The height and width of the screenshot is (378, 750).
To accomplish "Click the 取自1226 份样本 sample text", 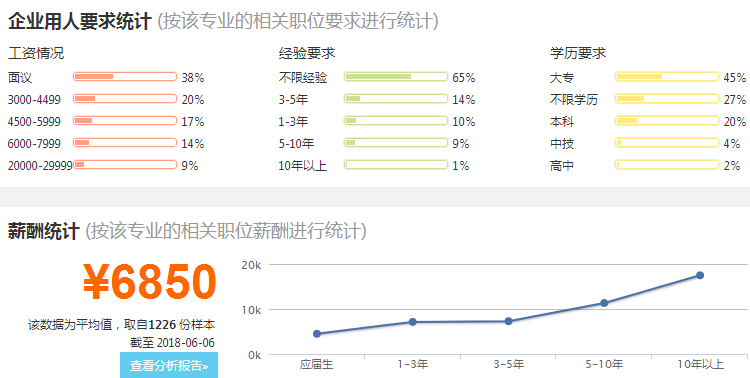I will pyautogui.click(x=169, y=325).
